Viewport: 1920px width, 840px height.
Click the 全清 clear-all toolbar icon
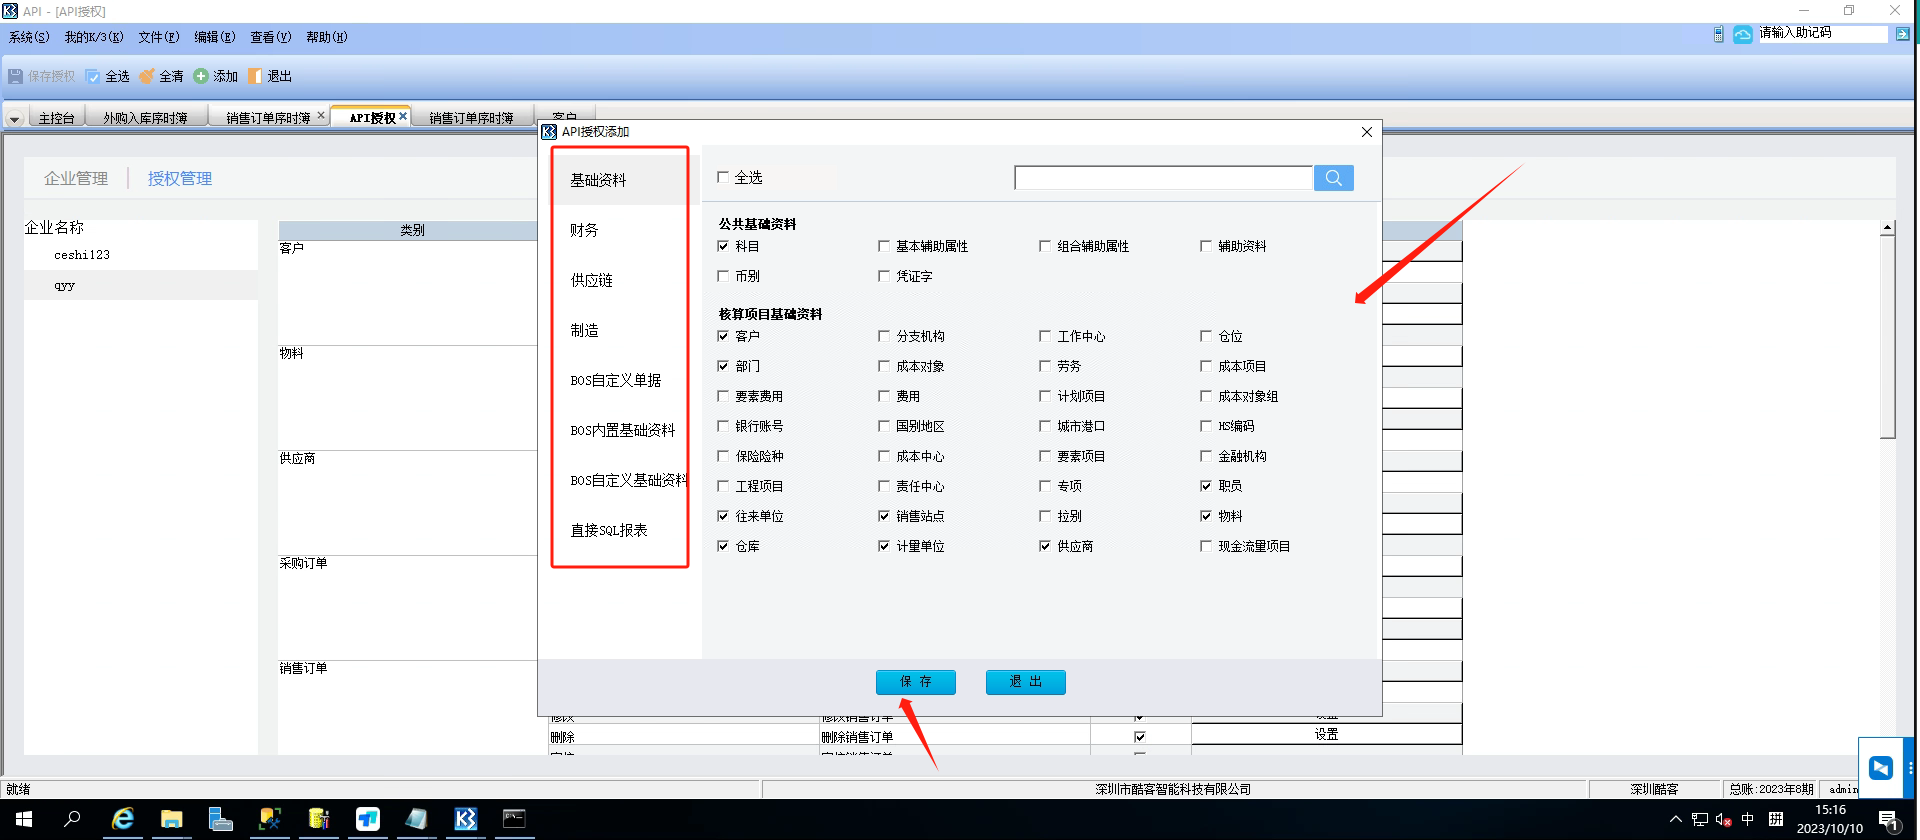147,76
